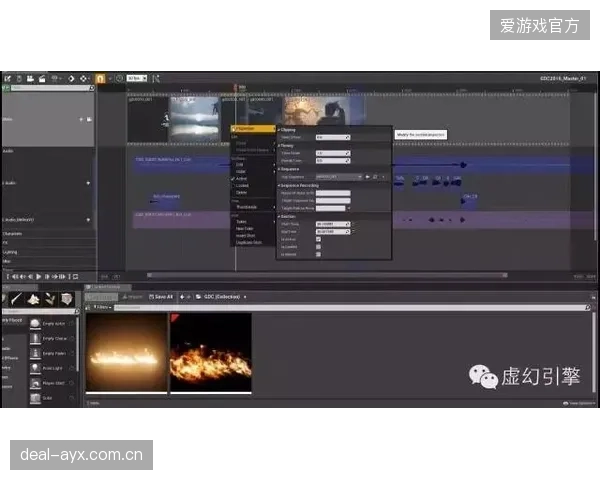The width and height of the screenshot is (600, 480).
Task: Collapse the Clipping section expander
Action: [279, 130]
